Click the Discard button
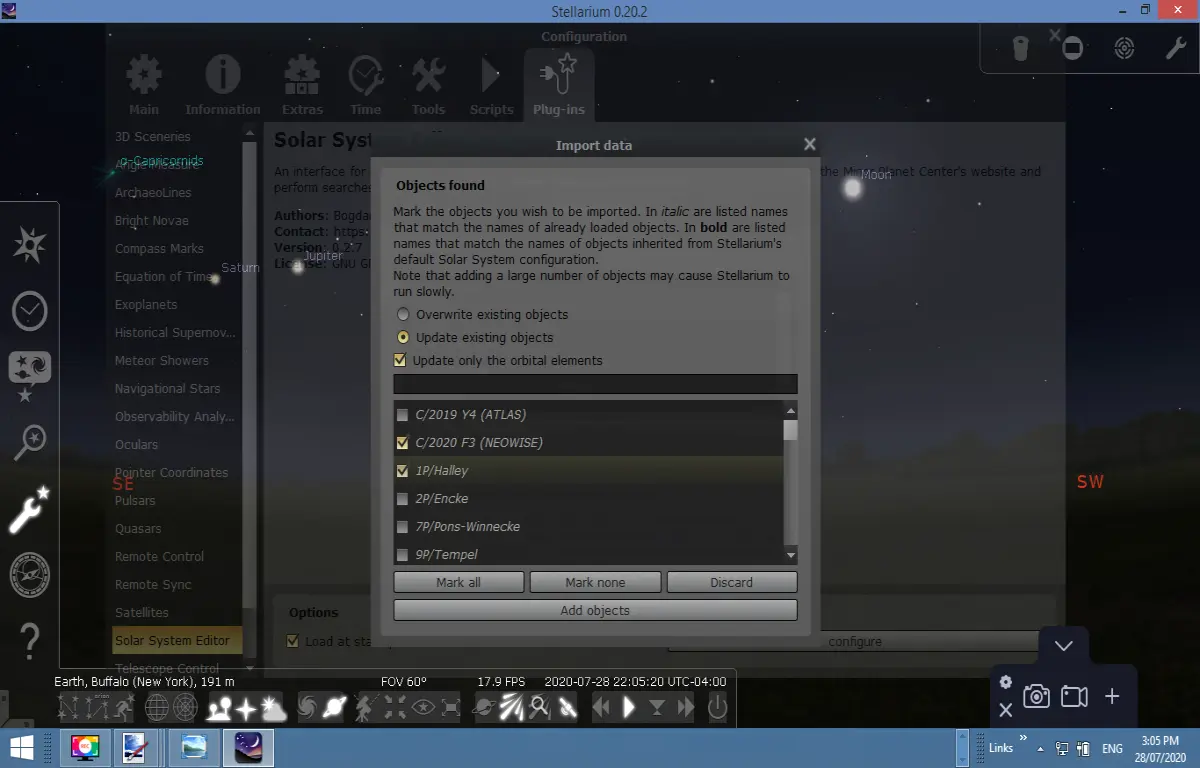Viewport: 1200px width, 768px height. (732, 582)
